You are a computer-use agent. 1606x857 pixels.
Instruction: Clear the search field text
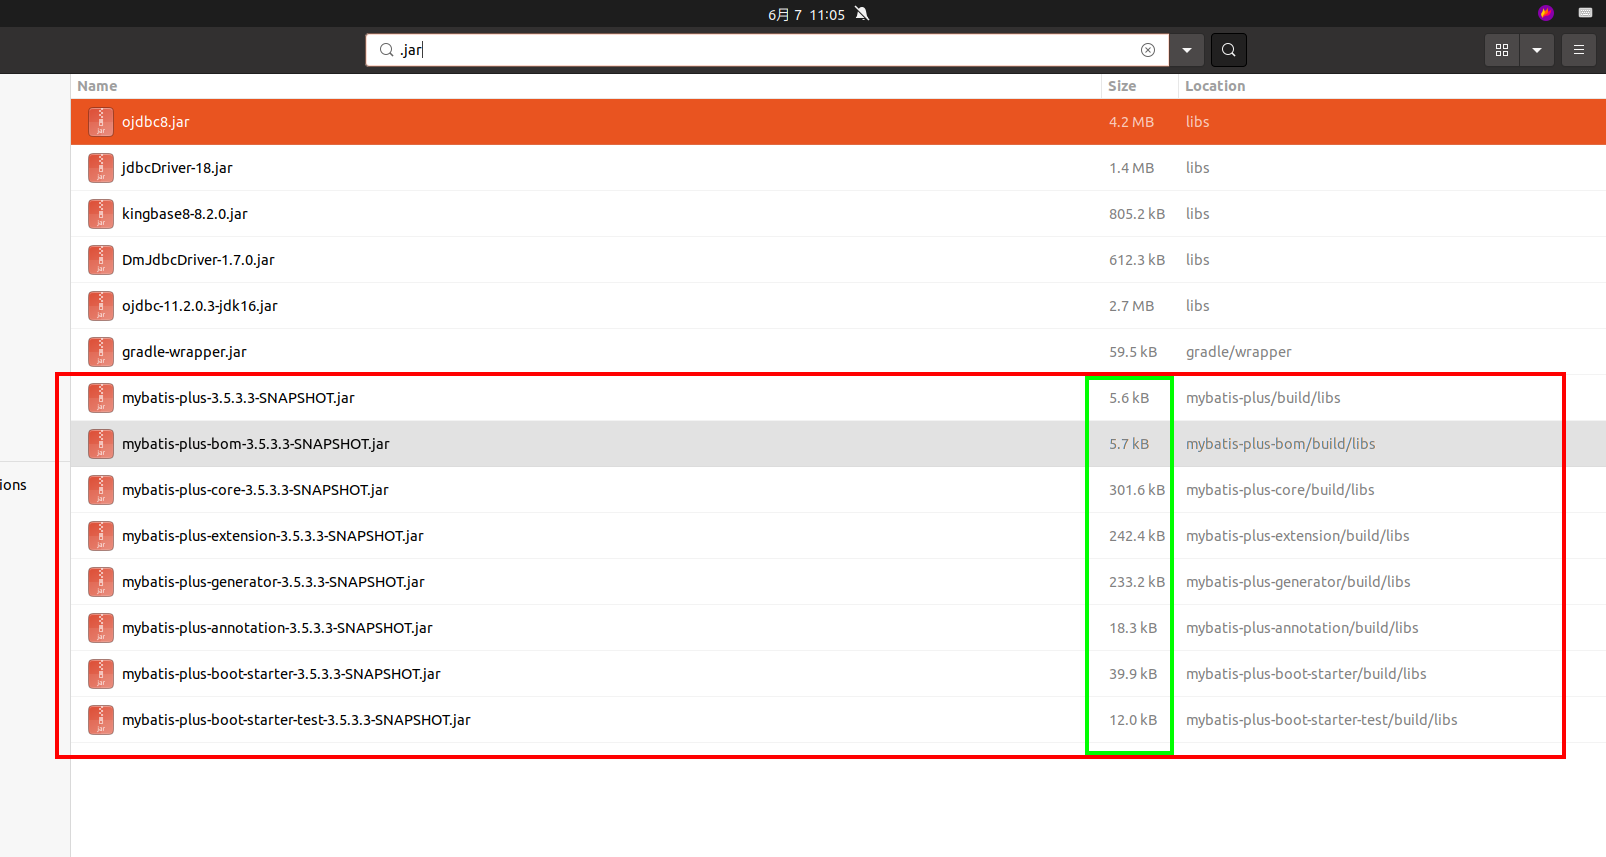(1148, 50)
